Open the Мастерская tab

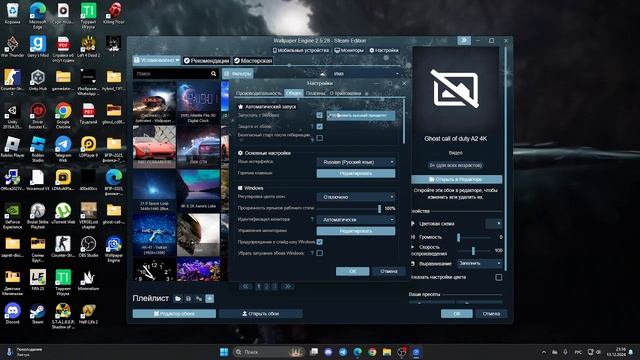[253, 60]
